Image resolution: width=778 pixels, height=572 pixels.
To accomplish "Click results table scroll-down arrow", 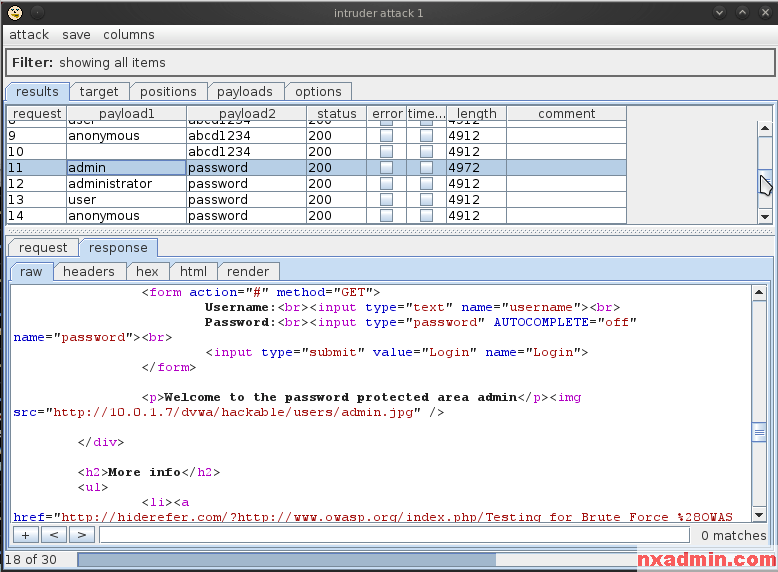I will (x=765, y=216).
